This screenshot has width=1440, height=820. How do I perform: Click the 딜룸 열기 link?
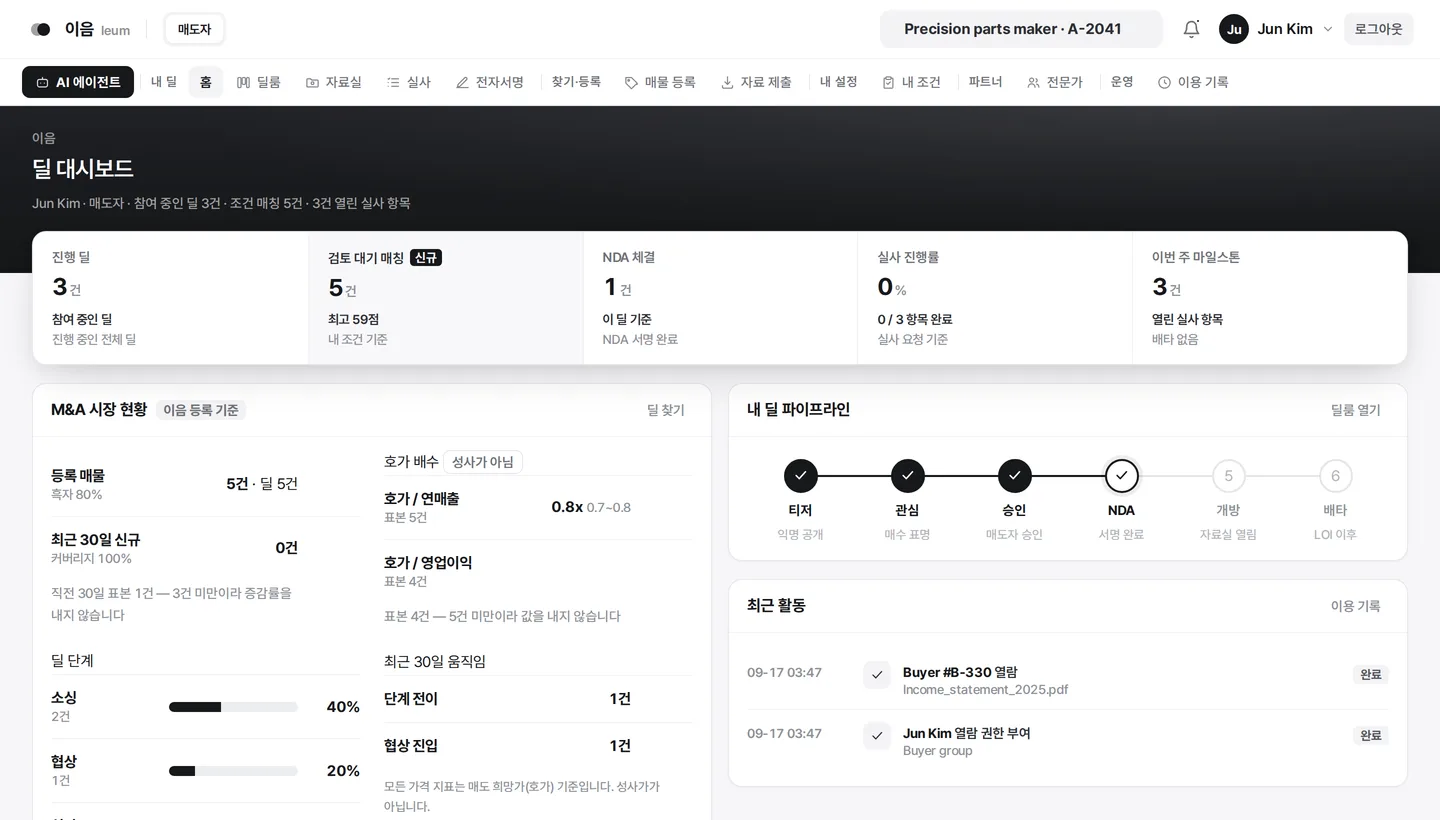[1355, 410]
